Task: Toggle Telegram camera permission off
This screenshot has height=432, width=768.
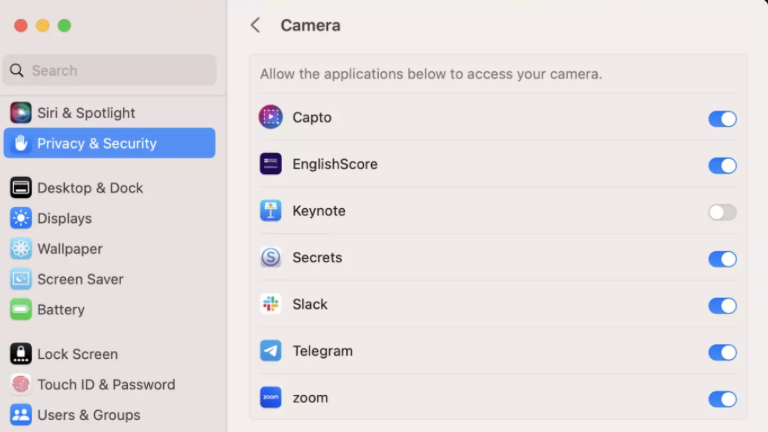Action: click(722, 352)
